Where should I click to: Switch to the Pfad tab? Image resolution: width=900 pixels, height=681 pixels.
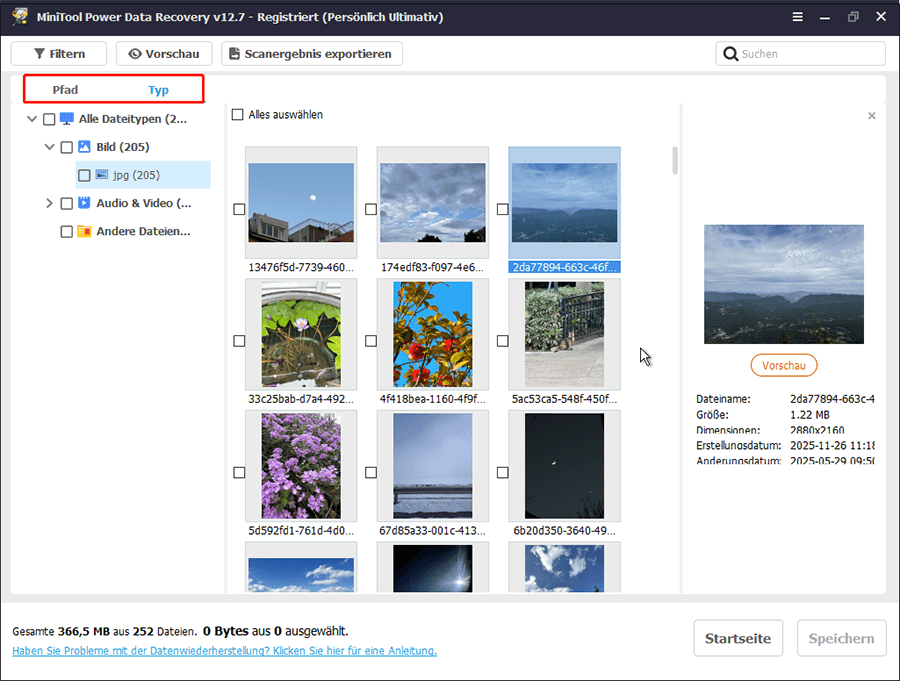click(65, 90)
